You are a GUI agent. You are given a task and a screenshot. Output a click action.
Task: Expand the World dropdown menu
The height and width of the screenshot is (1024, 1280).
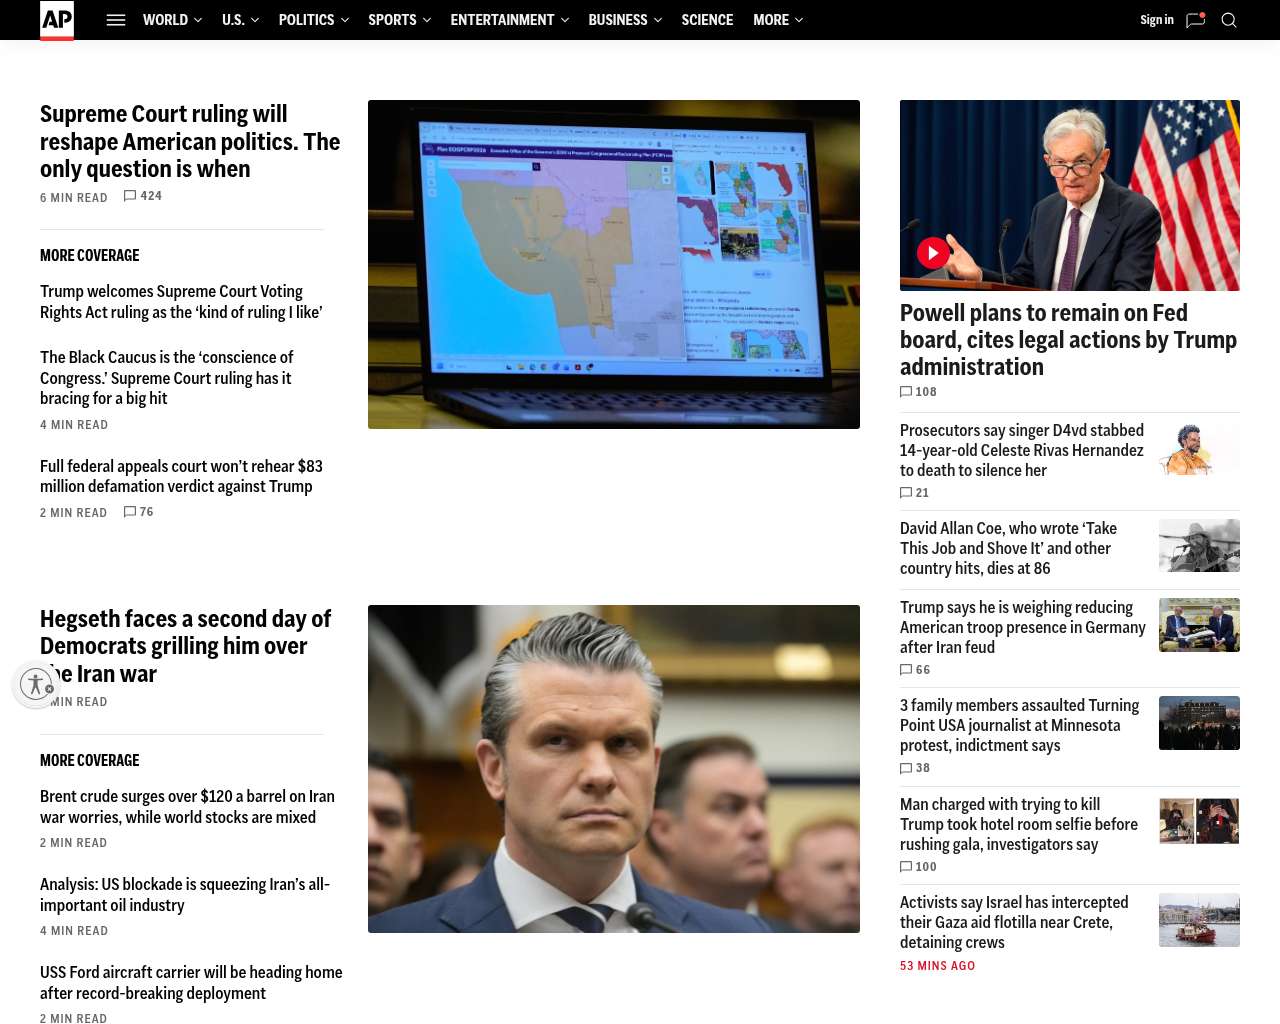[x=172, y=20]
